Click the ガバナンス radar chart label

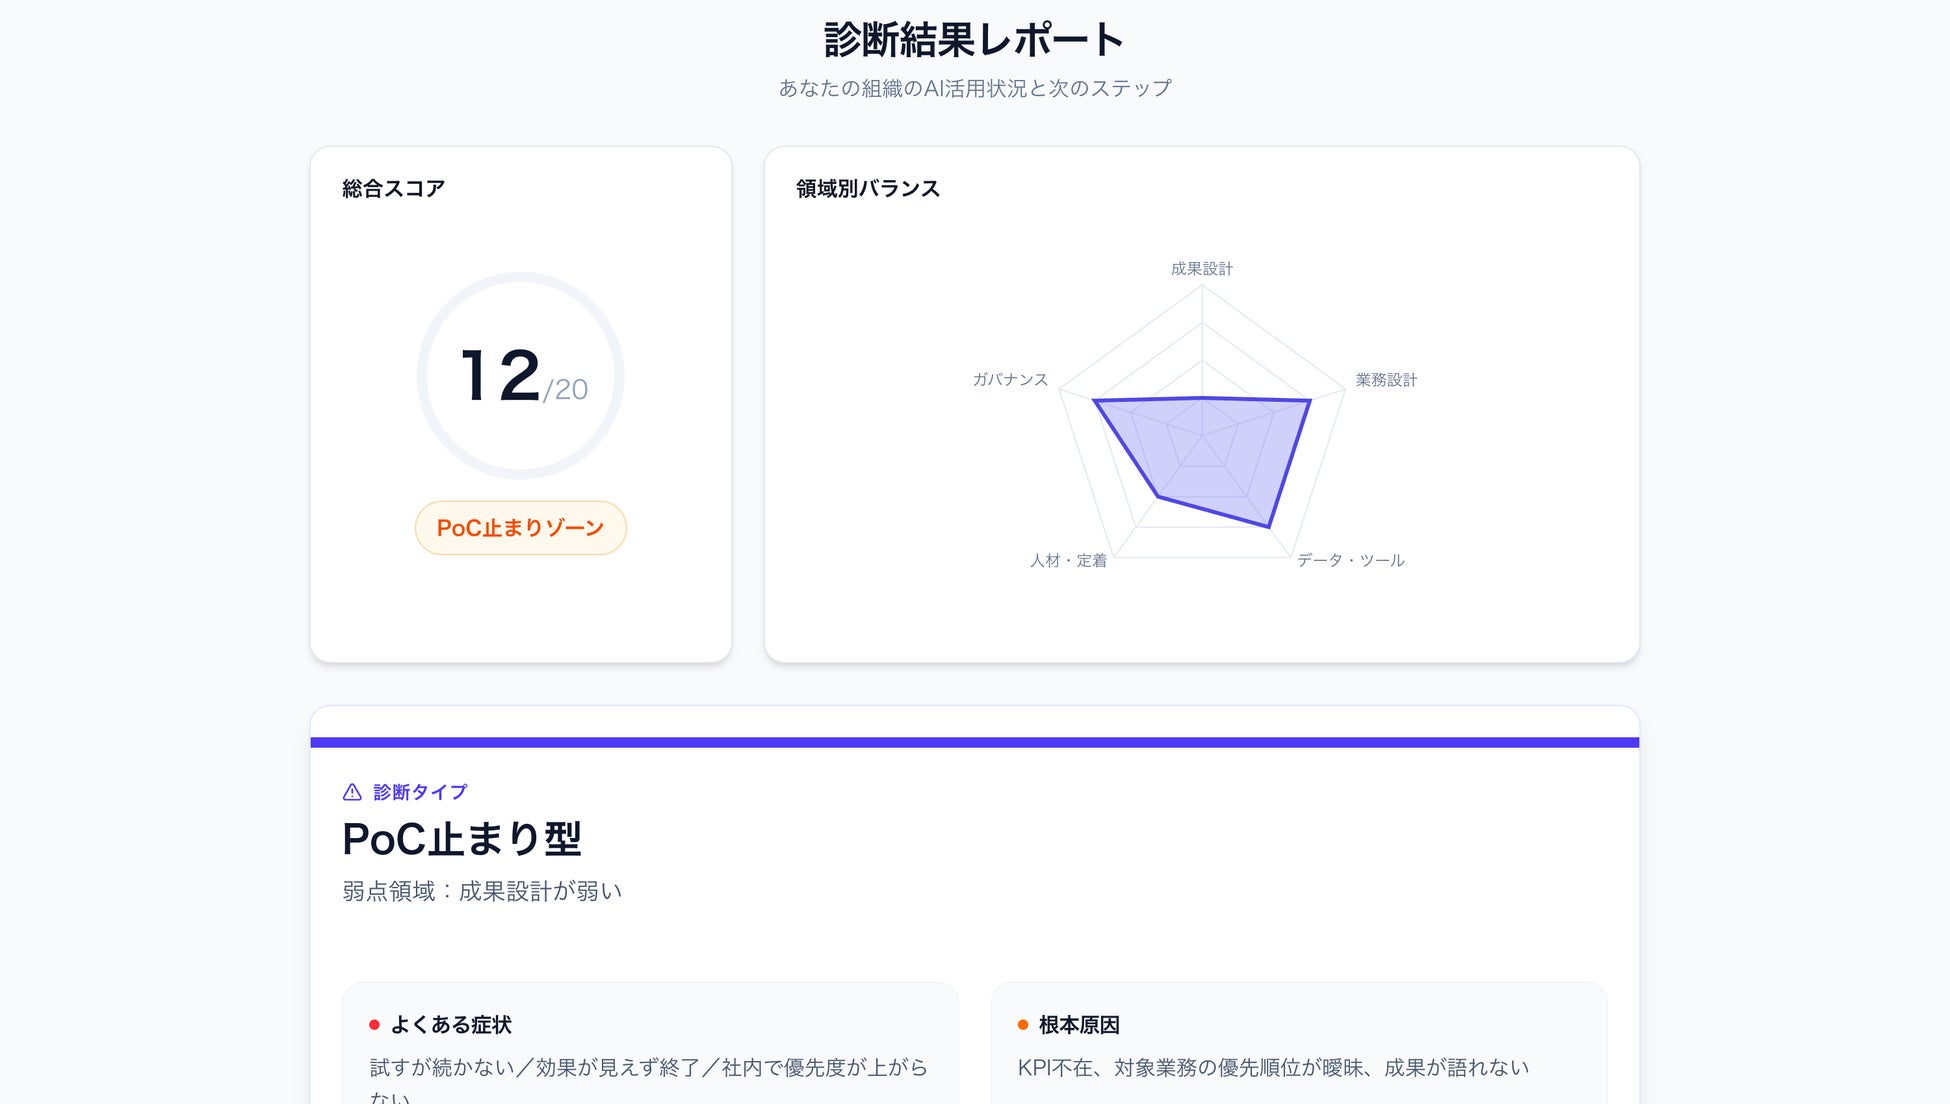(1010, 380)
